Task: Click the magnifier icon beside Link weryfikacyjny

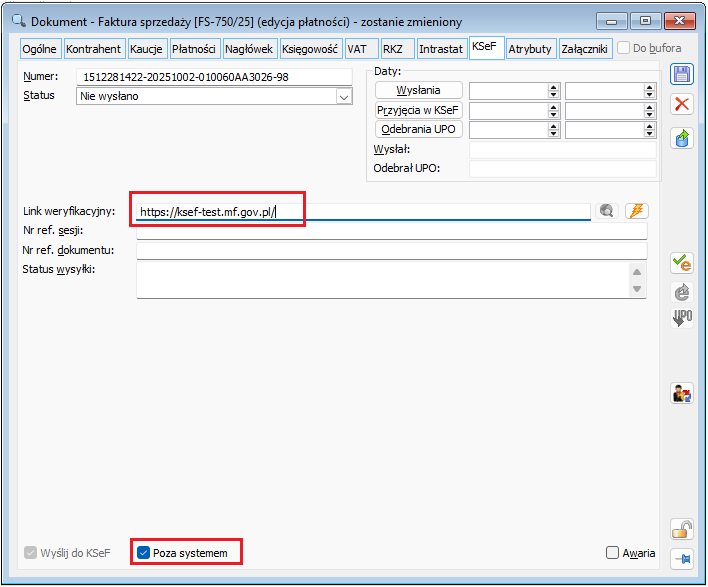Action: click(x=606, y=210)
